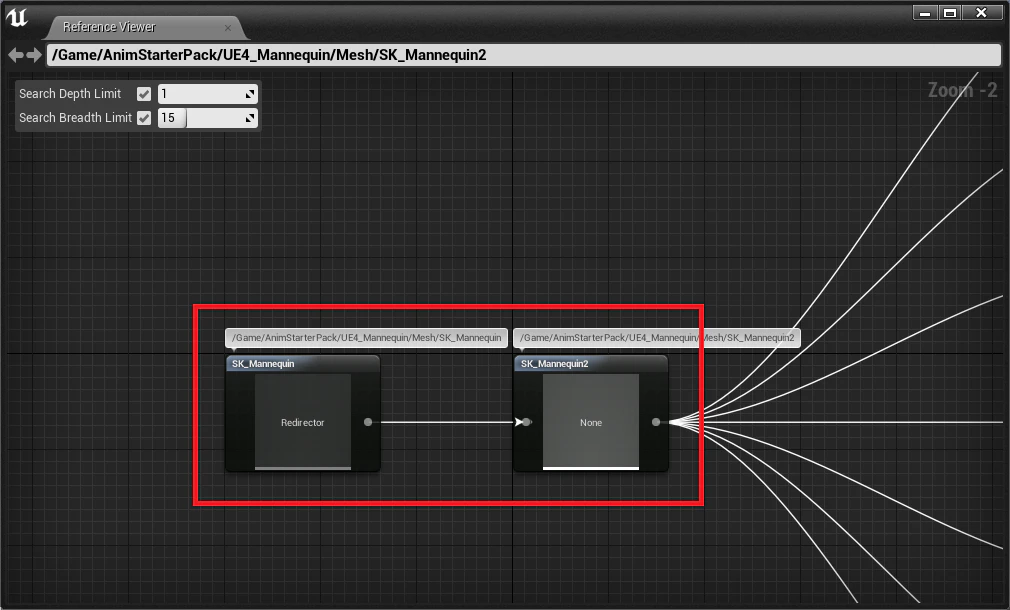Click the depth limit spin arrow

[250, 95]
